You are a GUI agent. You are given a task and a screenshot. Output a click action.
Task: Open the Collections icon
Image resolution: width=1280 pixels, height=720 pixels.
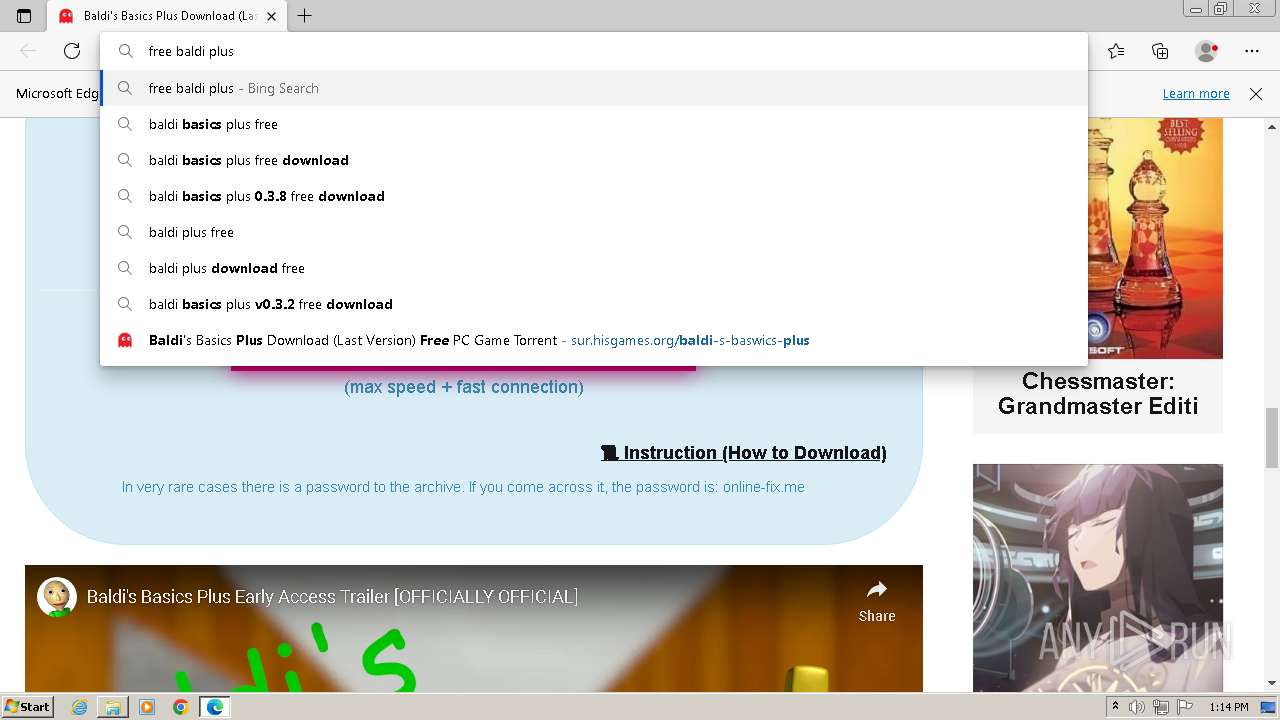click(1160, 51)
